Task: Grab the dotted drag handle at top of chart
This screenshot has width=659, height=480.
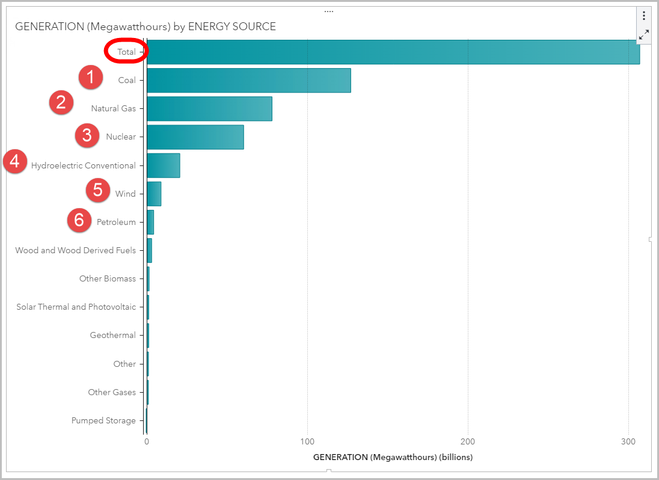Action: pyautogui.click(x=329, y=11)
